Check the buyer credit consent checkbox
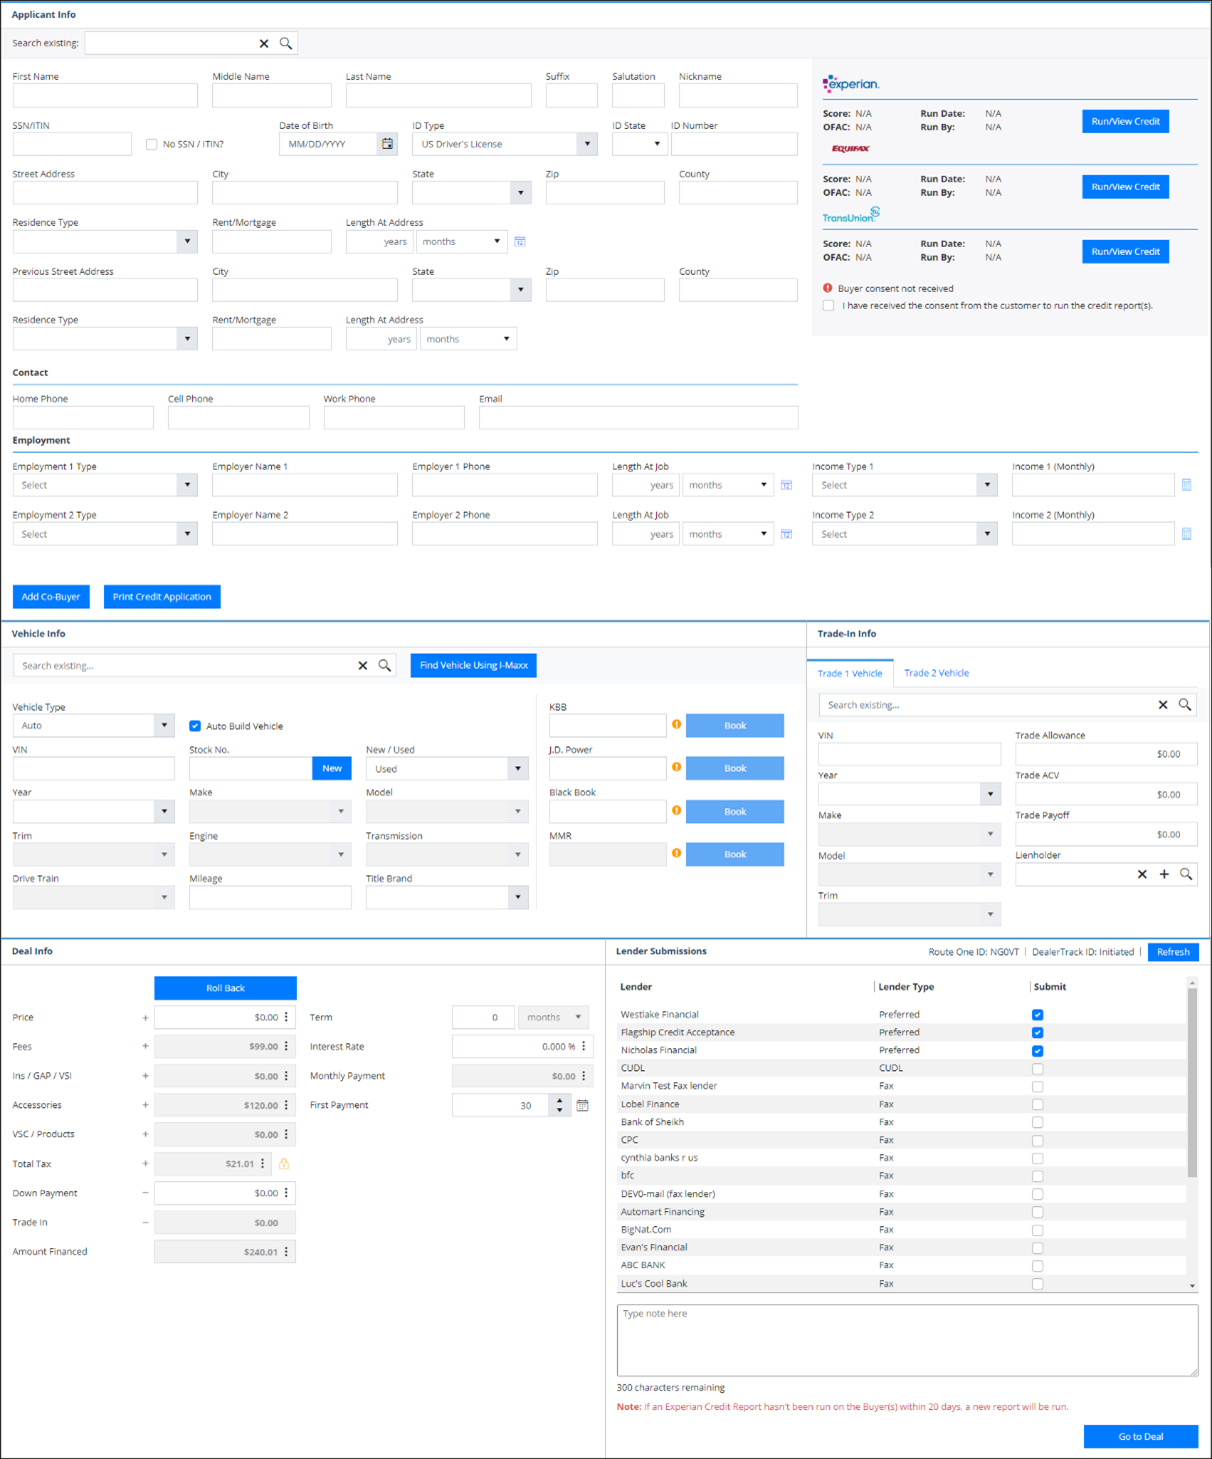 click(x=828, y=305)
